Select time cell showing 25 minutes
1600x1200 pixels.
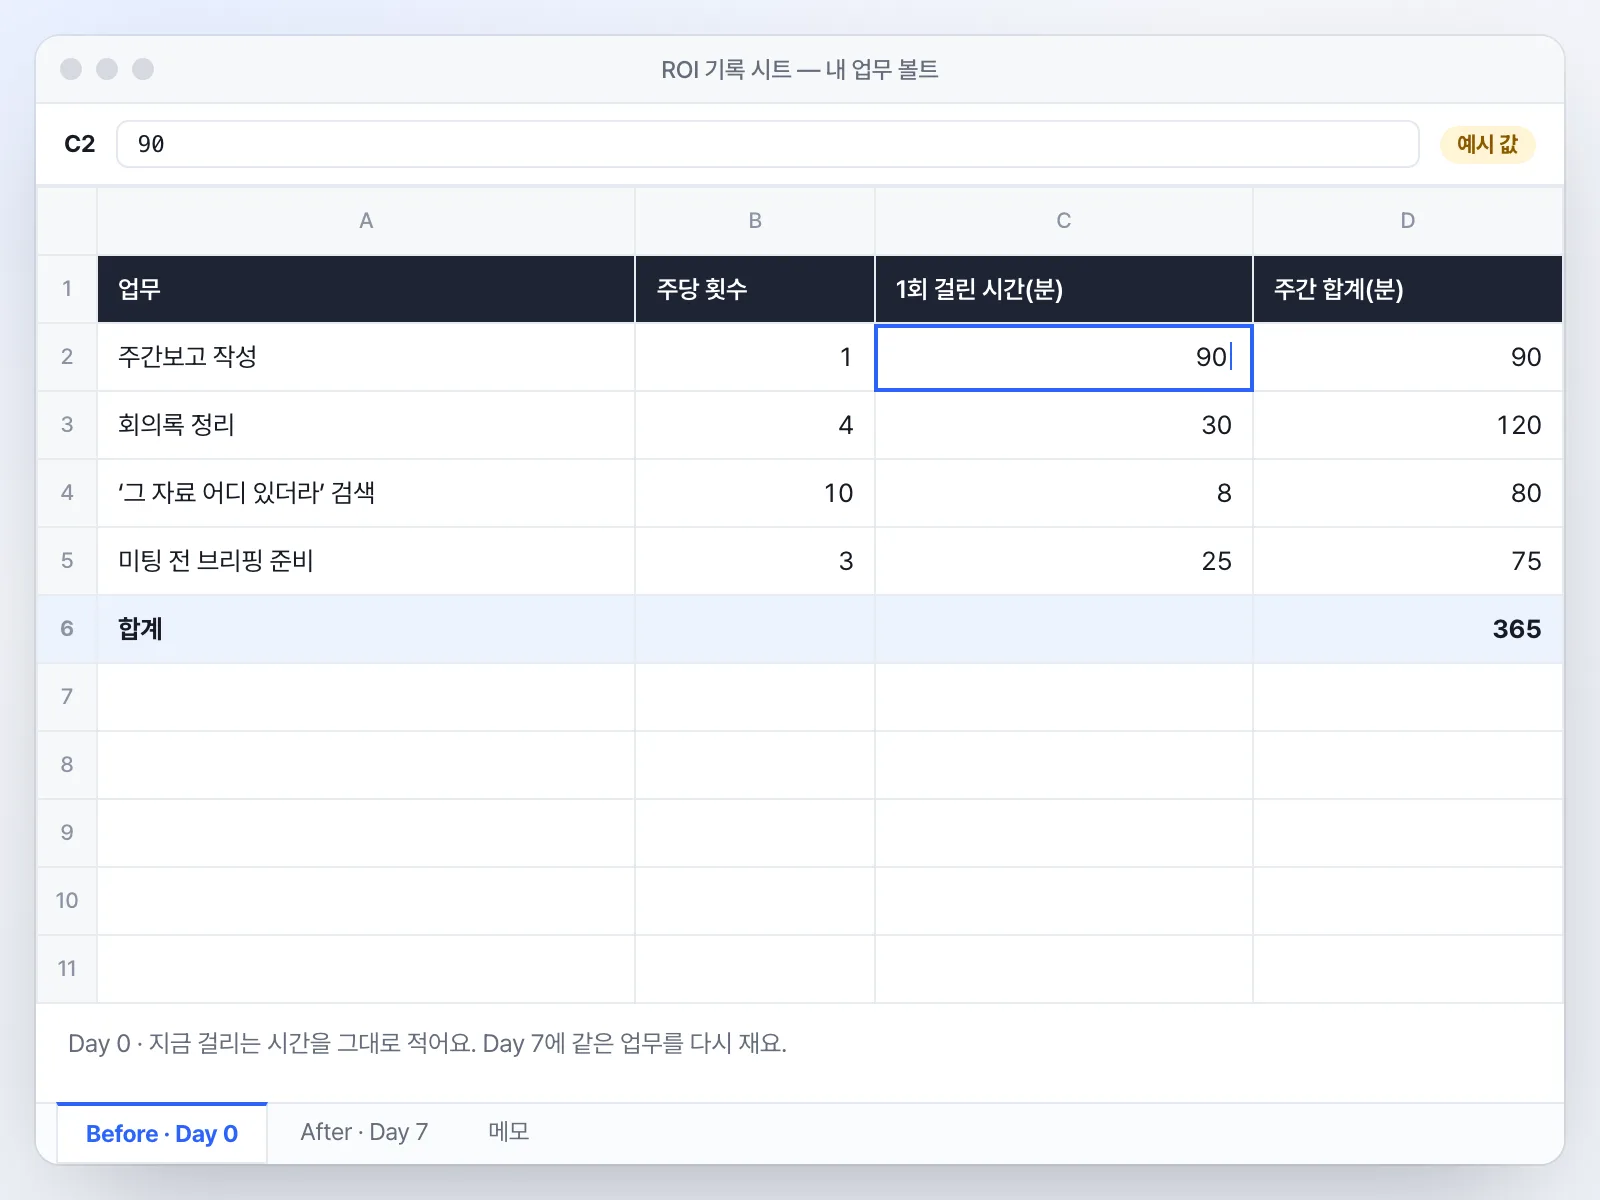[x=1064, y=561]
